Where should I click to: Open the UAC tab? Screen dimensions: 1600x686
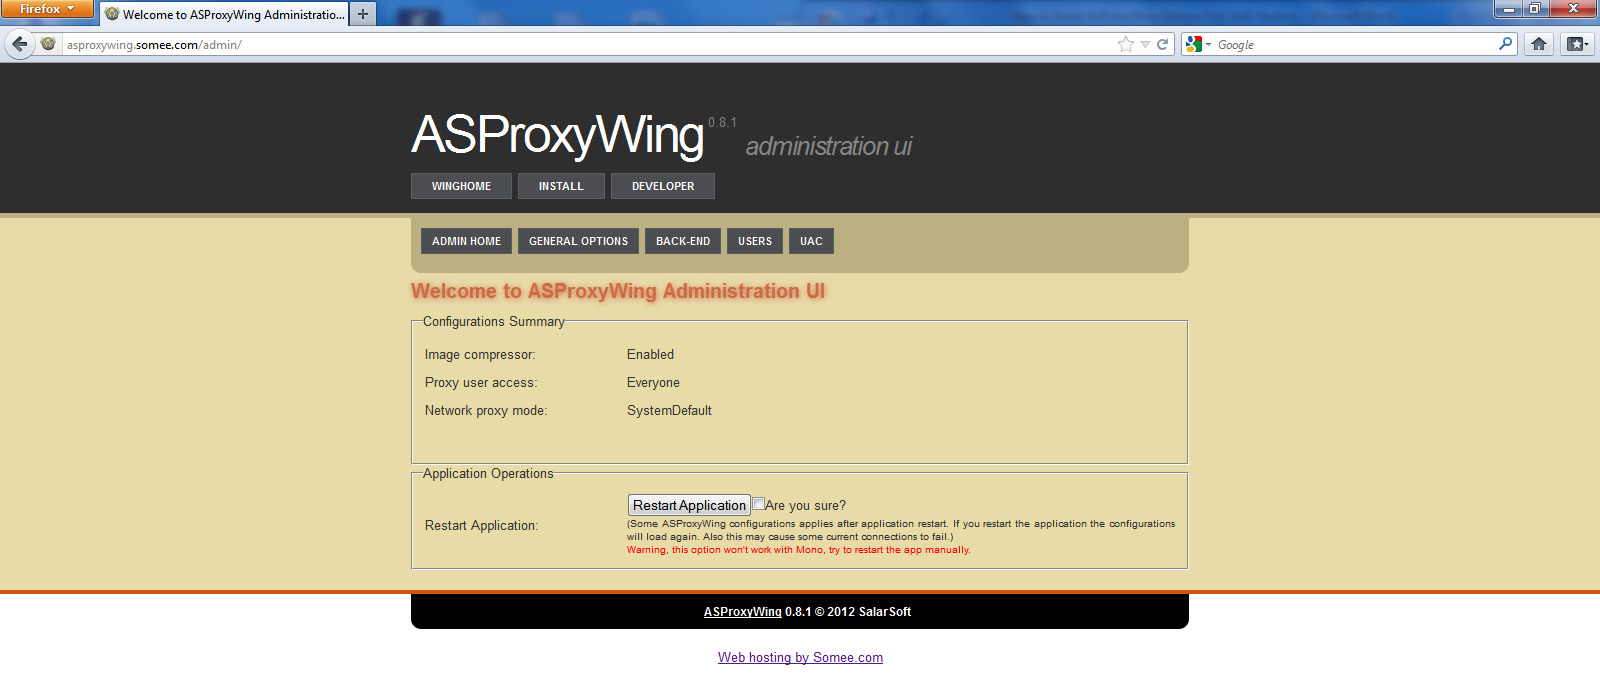click(811, 241)
